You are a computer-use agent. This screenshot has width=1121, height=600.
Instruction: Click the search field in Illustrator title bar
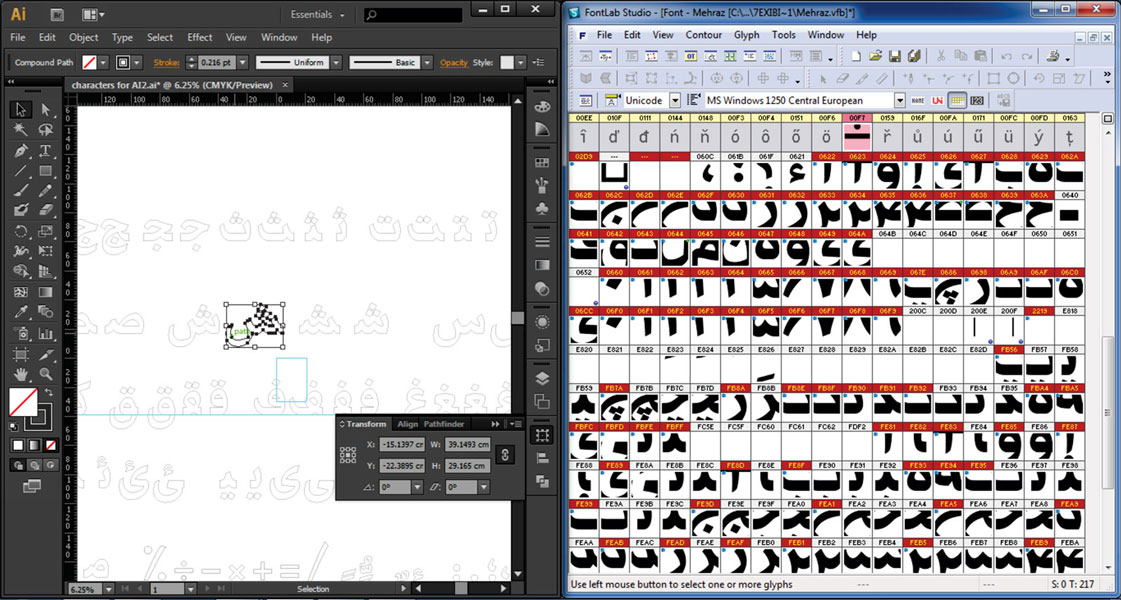pos(413,14)
